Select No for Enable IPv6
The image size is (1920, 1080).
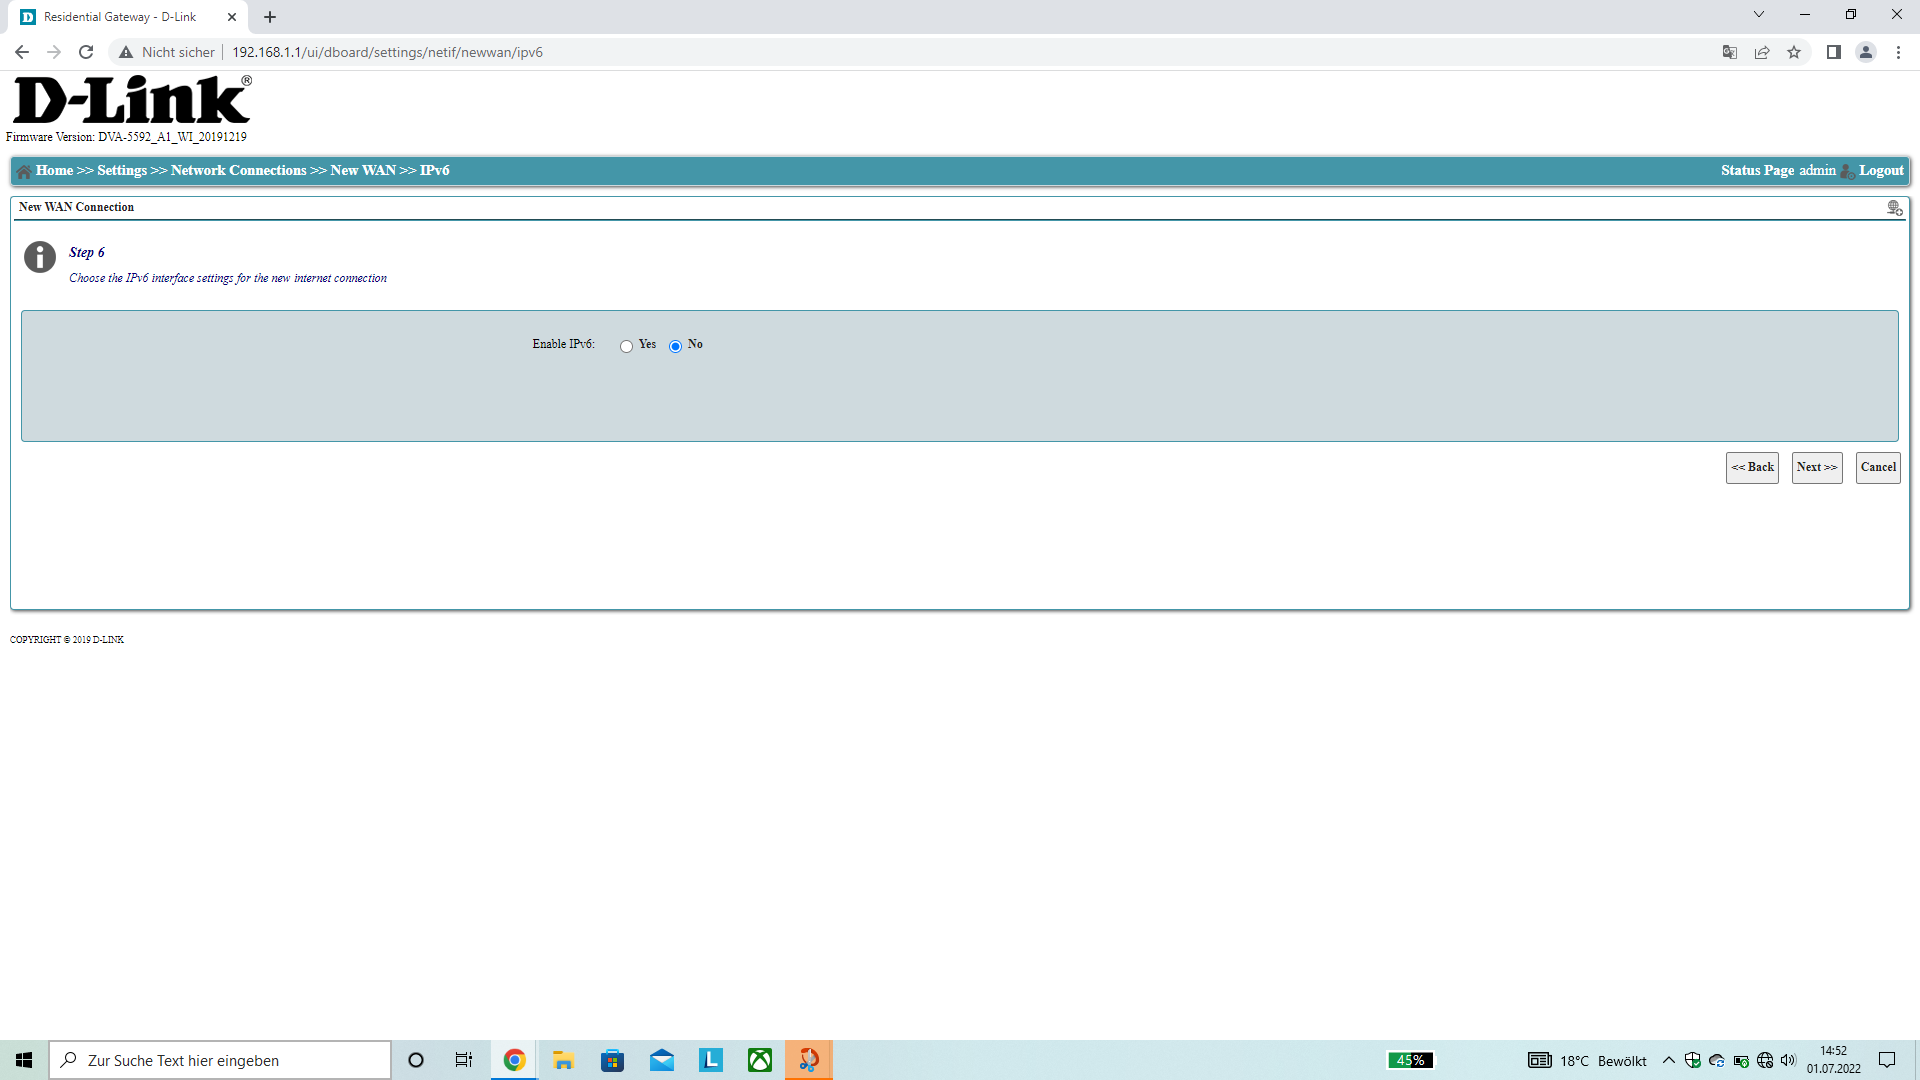[x=675, y=346]
